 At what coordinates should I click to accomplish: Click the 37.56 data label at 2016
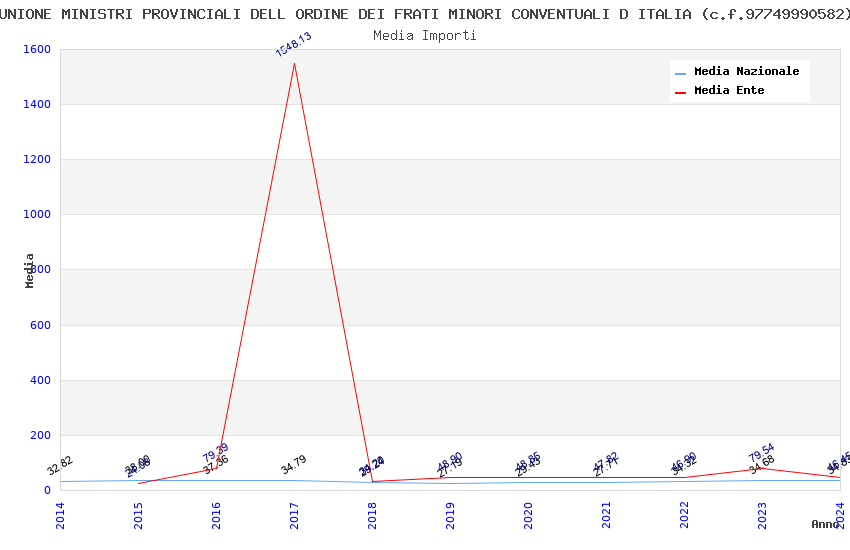tap(216, 464)
